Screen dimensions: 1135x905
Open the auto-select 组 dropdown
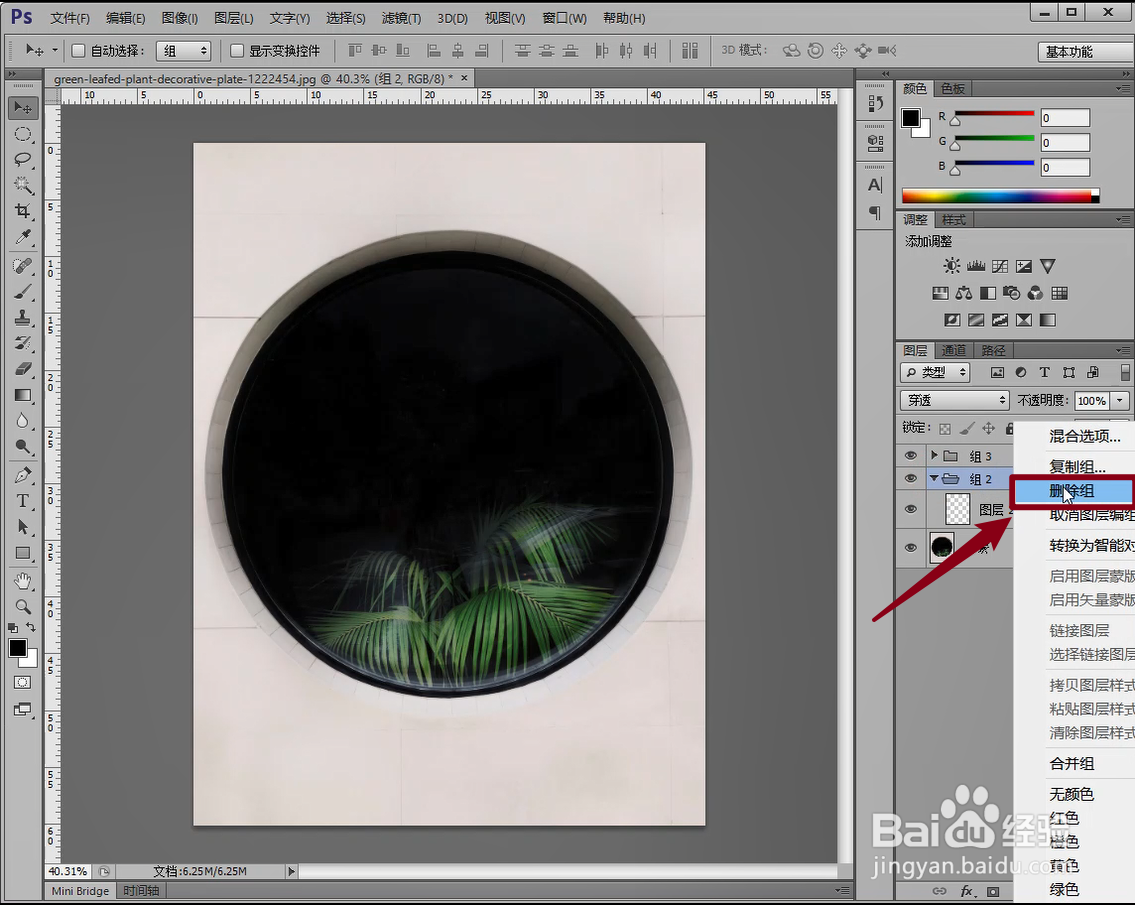pos(184,51)
